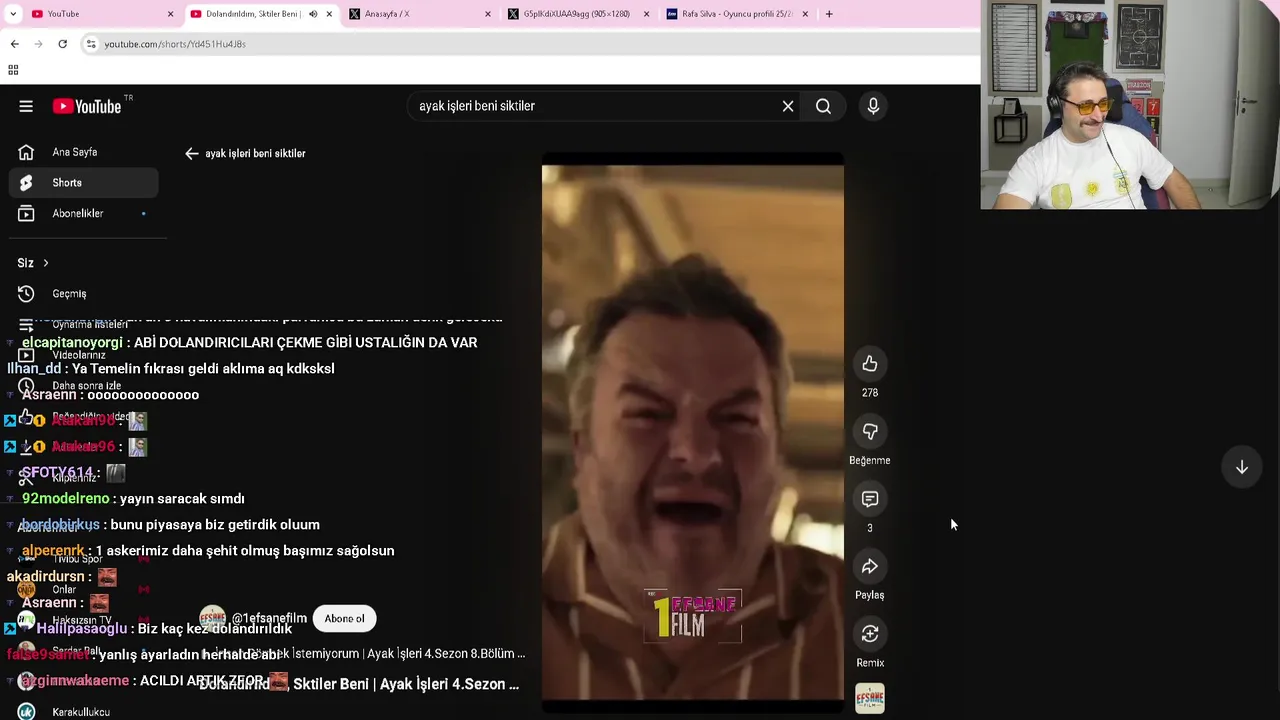Switch to the Anasayfa / X tab
This screenshot has height=720, width=1280.
point(418,14)
